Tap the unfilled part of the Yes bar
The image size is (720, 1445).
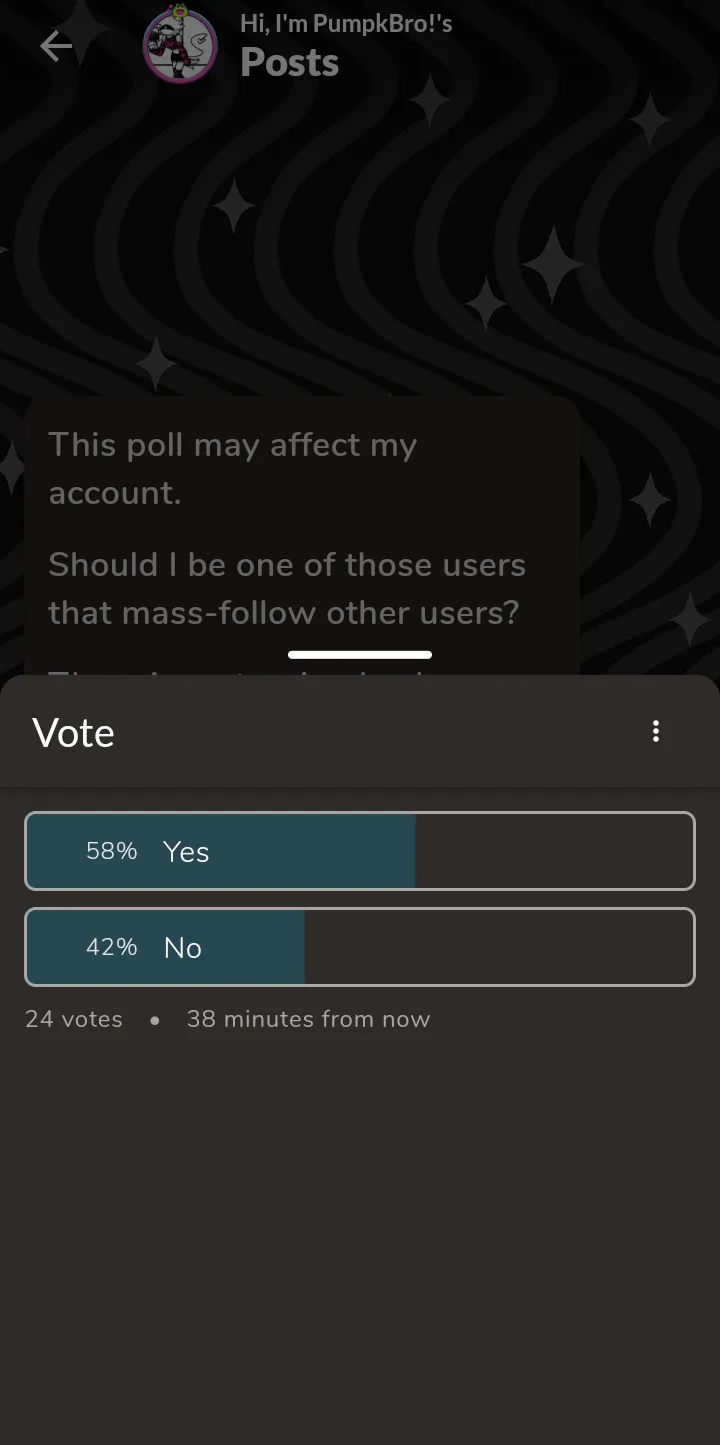(x=554, y=851)
